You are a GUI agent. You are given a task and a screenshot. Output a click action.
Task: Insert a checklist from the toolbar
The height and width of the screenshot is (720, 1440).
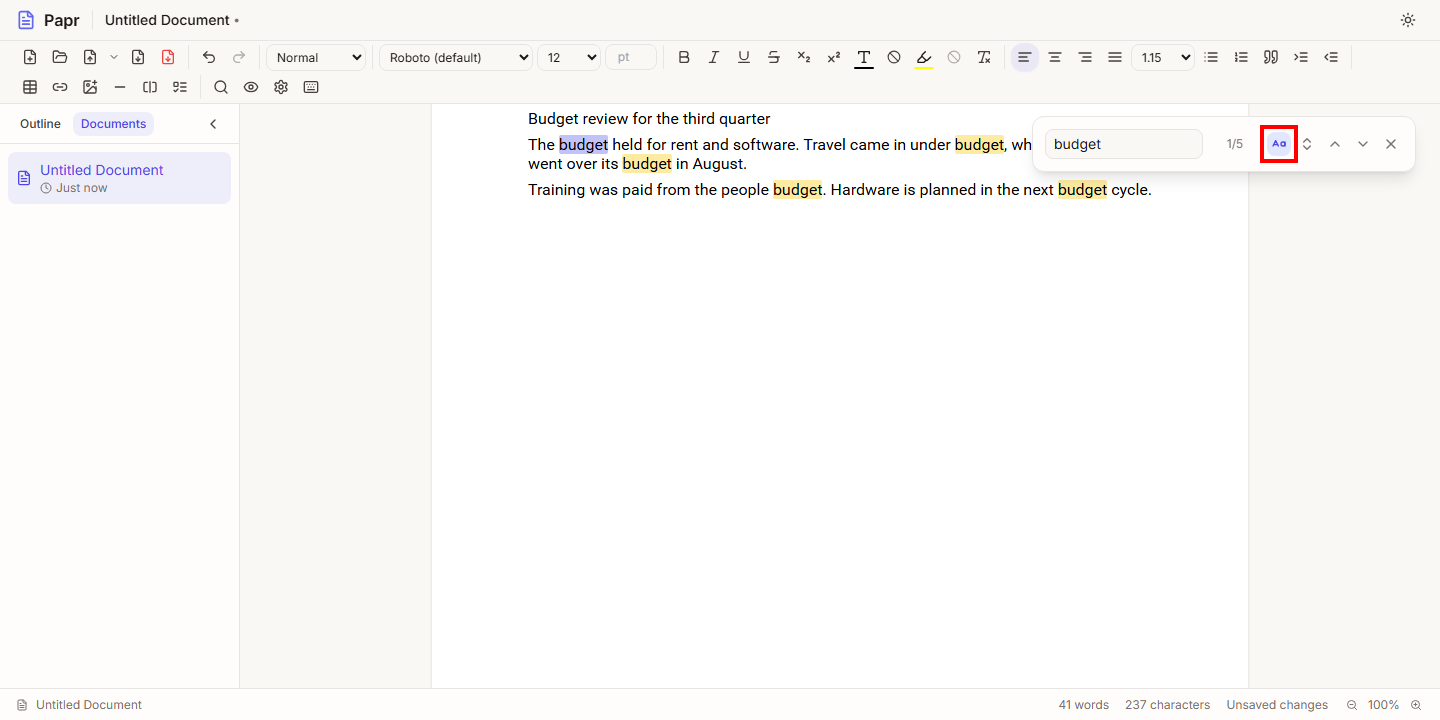coord(180,87)
